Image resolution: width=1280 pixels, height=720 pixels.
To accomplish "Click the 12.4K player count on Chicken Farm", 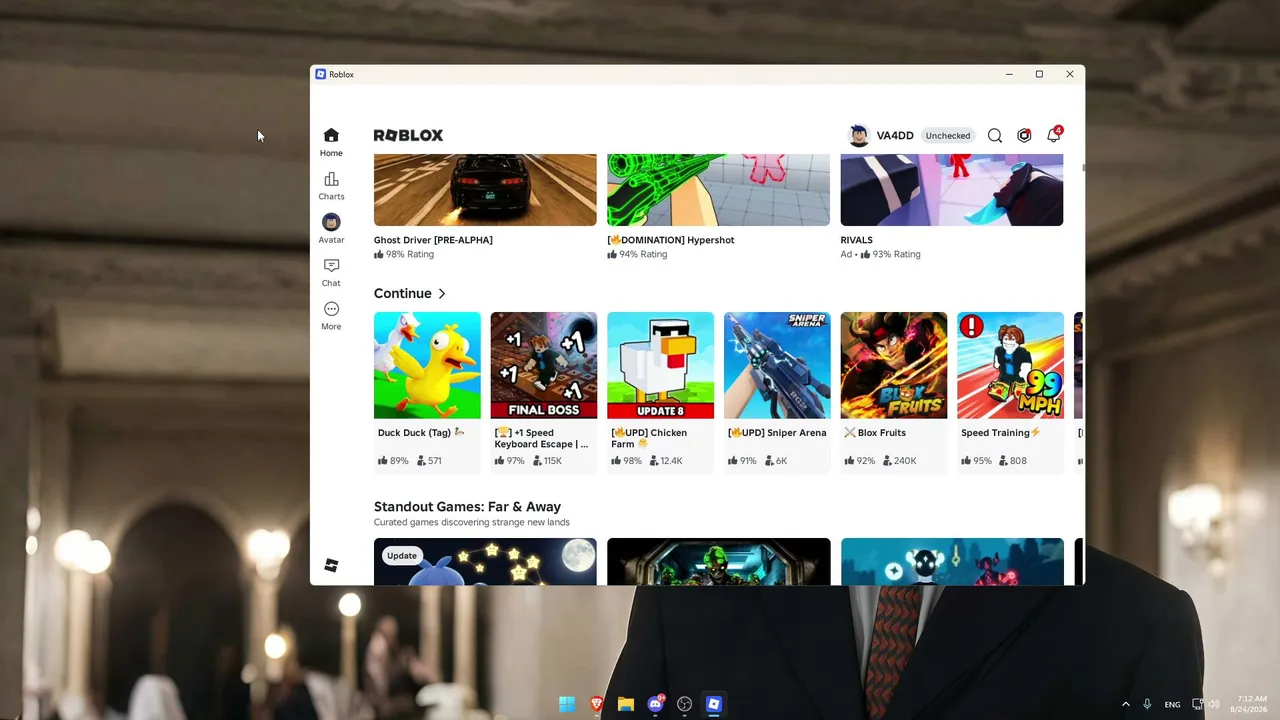I will point(666,461).
